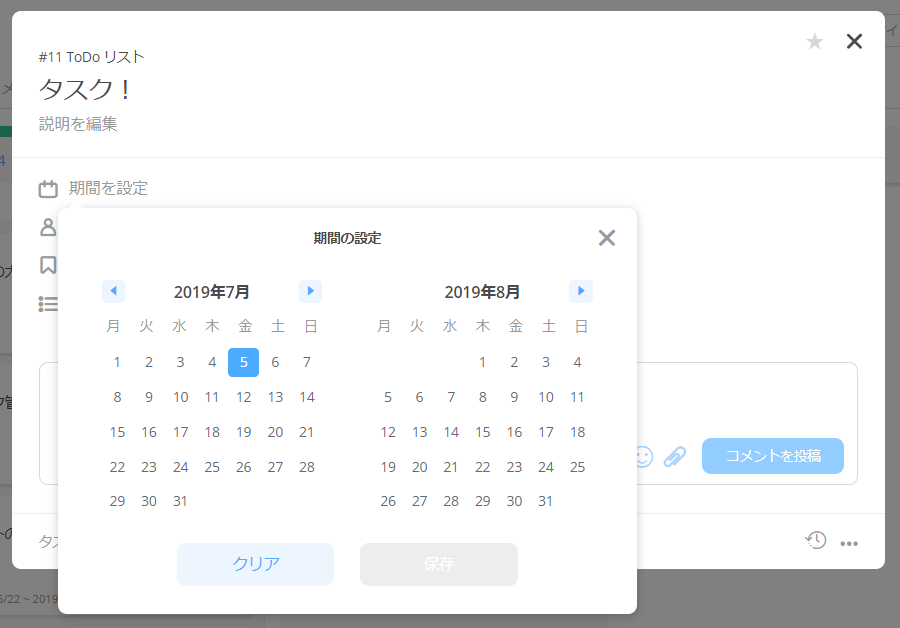Screen dimensions: 900x628
Task: Click the クリア button
Action: tap(256, 564)
